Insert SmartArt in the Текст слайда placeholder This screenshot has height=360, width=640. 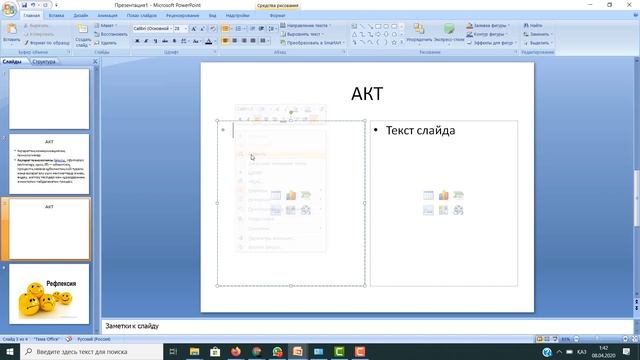[x=458, y=196]
